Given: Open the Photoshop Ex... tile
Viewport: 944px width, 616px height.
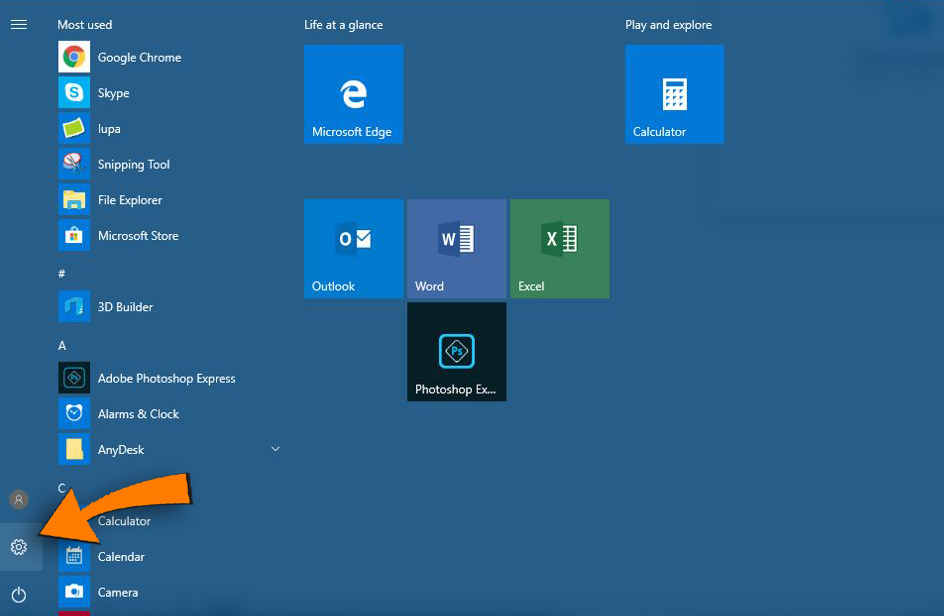Looking at the screenshot, I should [456, 352].
